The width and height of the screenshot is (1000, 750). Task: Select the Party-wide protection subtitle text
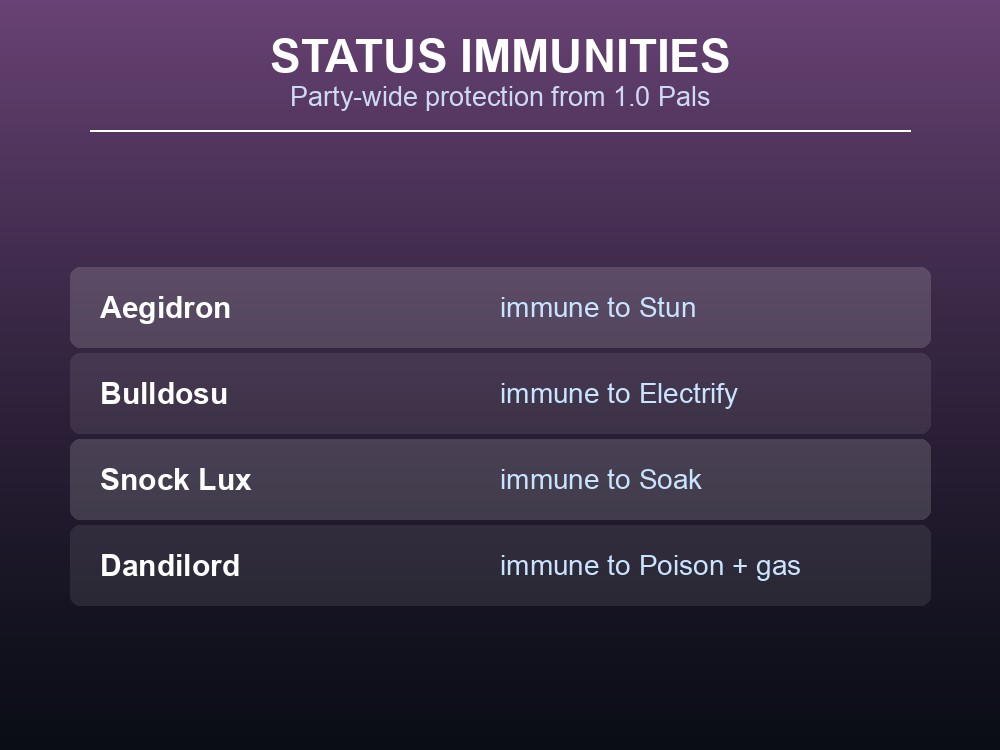click(x=499, y=97)
